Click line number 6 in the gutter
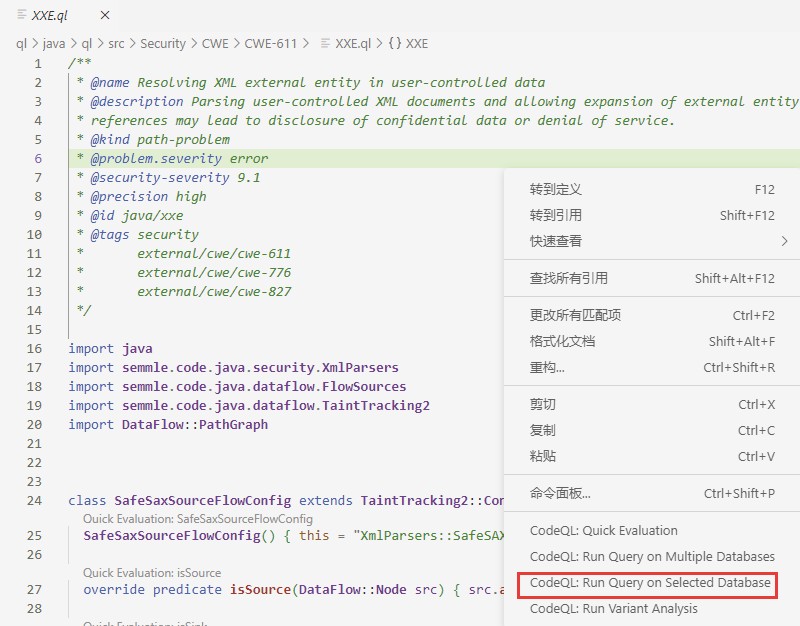Viewport: 800px width, 626px height. point(38,159)
